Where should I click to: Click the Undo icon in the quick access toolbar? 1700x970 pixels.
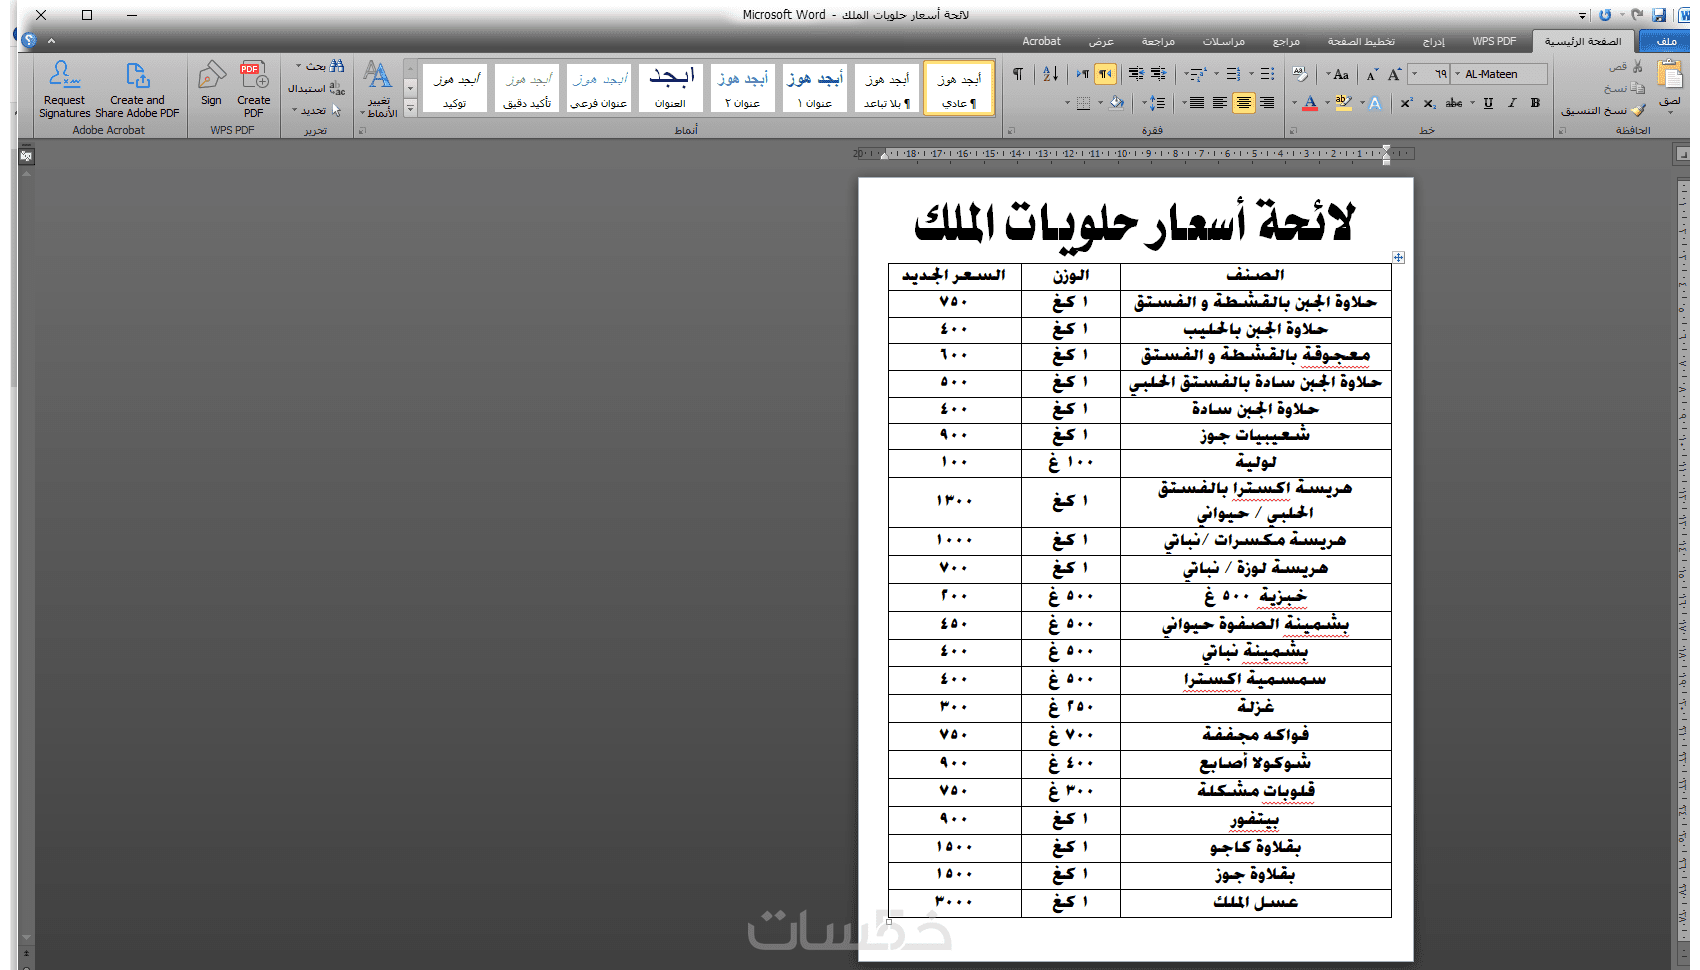coord(1605,15)
